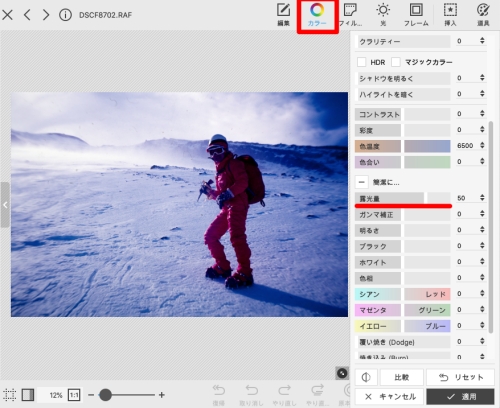The height and width of the screenshot is (408, 500).
Task: Adjust the 彩度 saturation slider
Action: point(403,130)
